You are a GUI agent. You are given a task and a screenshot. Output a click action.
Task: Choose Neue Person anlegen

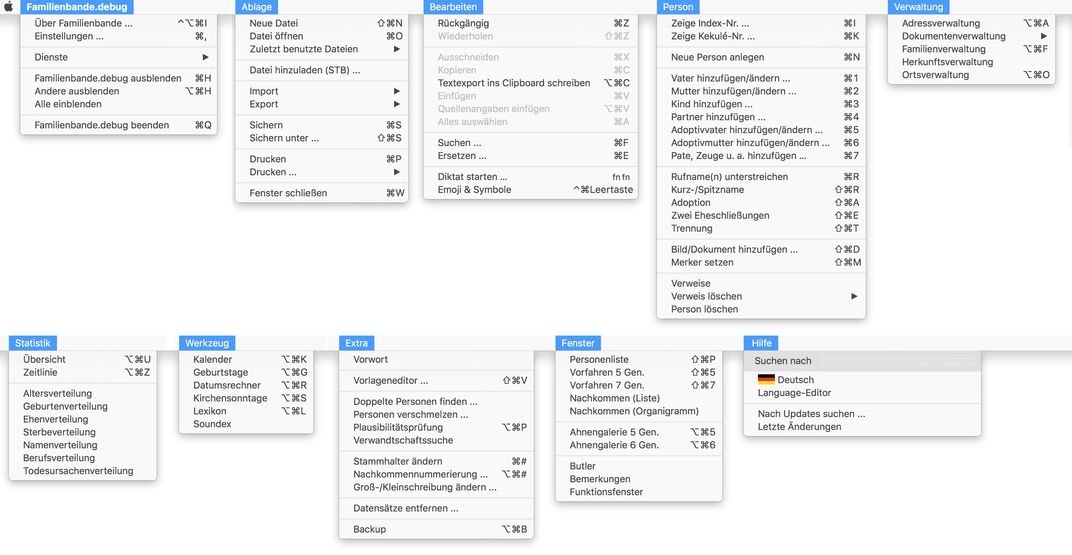coord(717,57)
